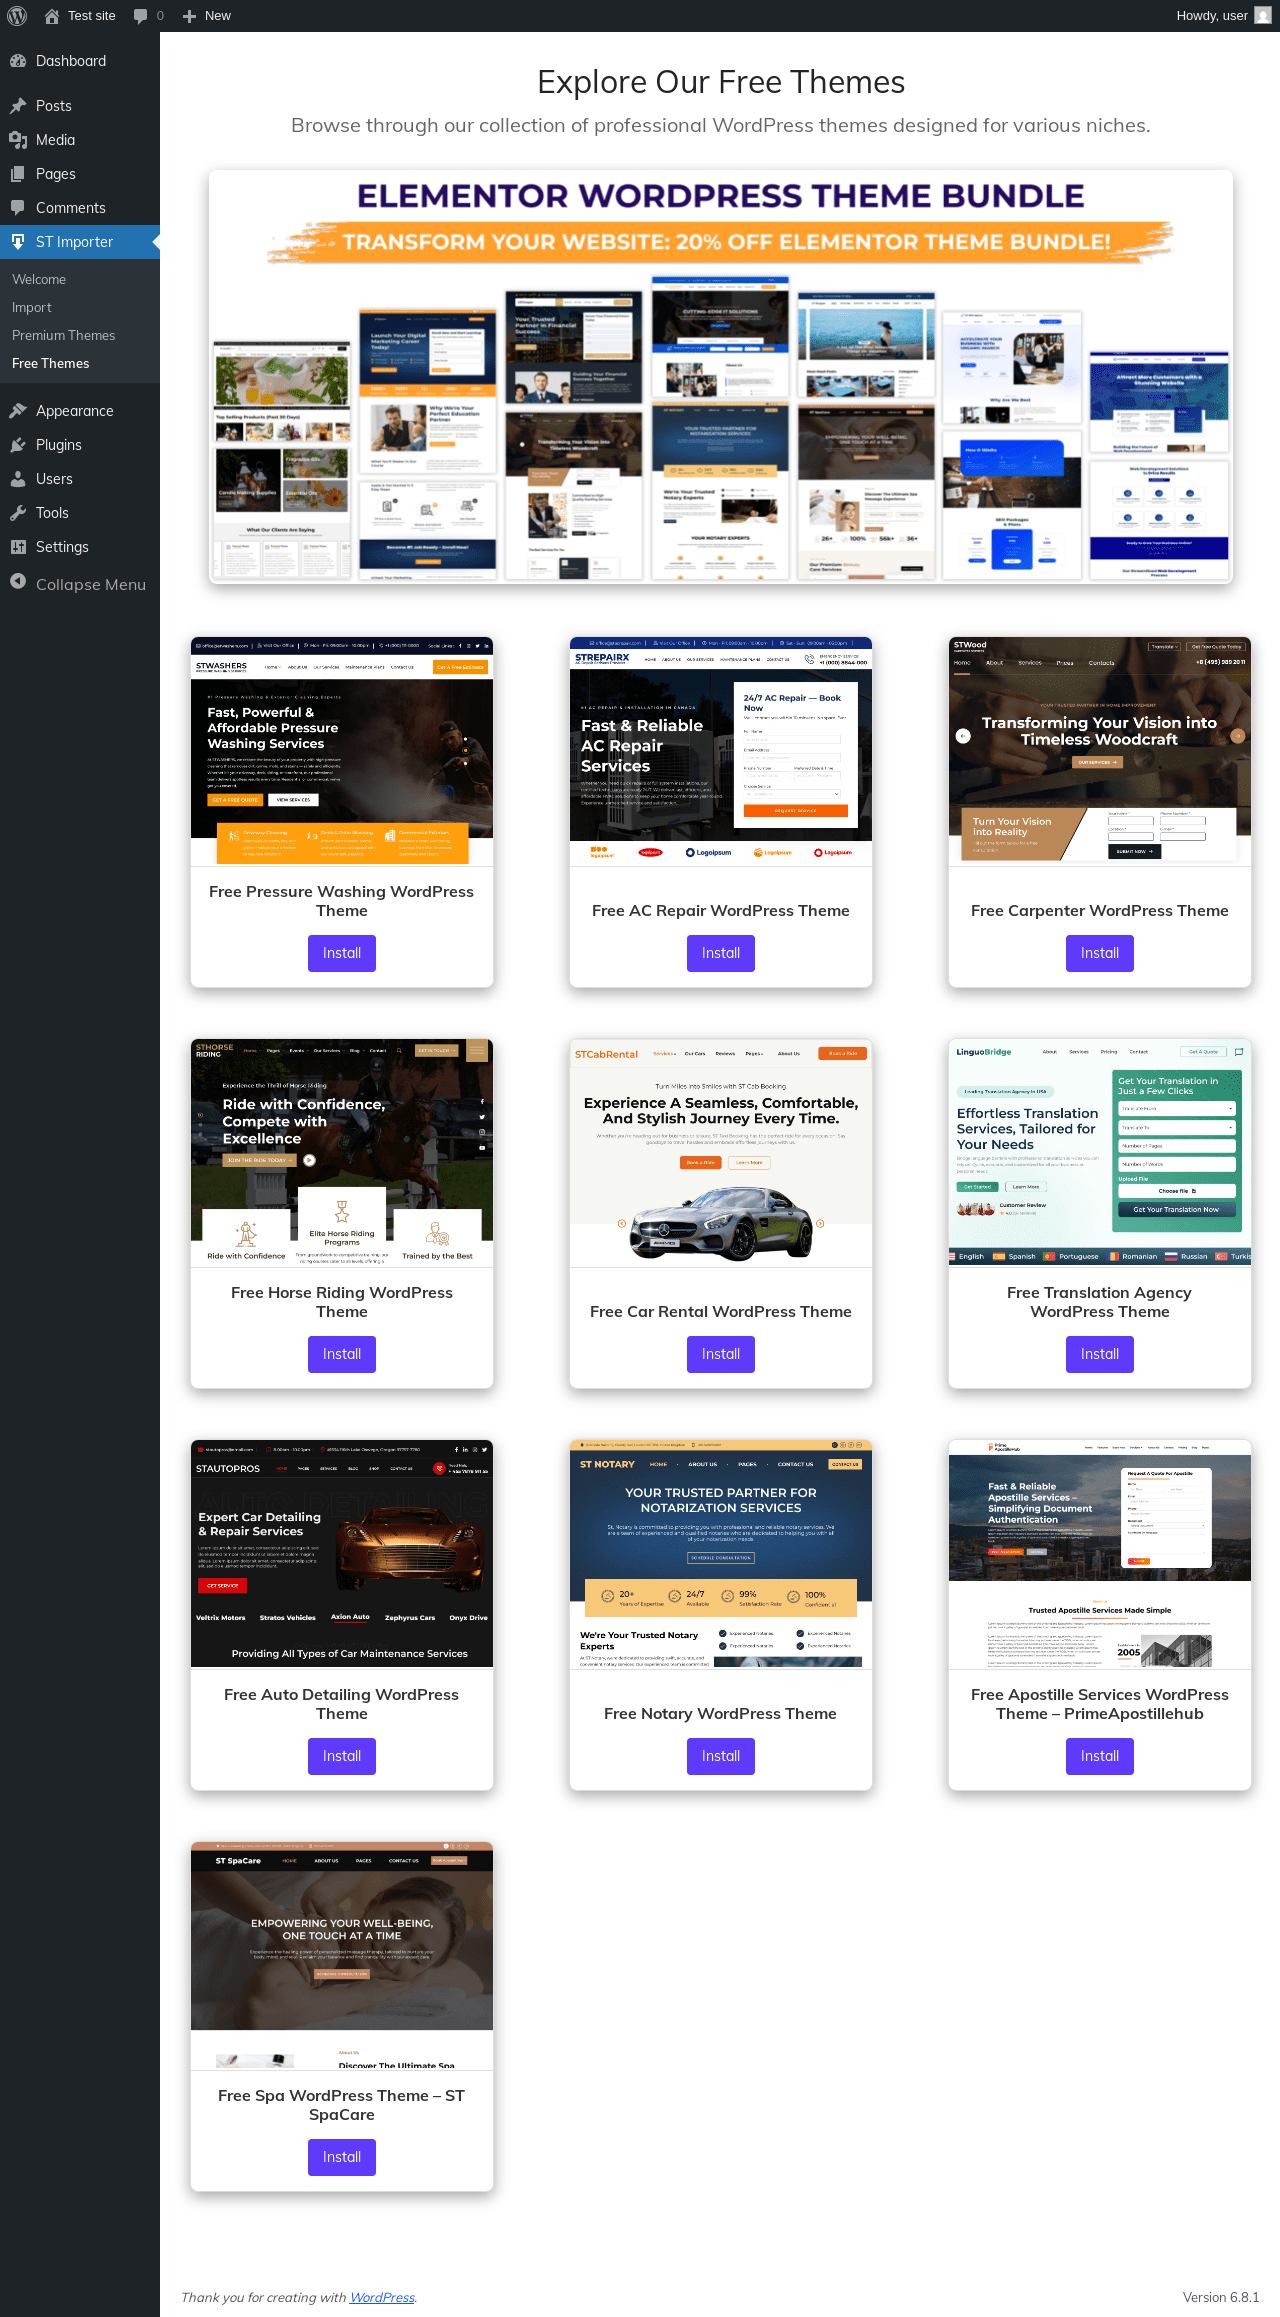Click the Plugins plug icon
Screen dimensions: 1280x2317
click(x=18, y=445)
